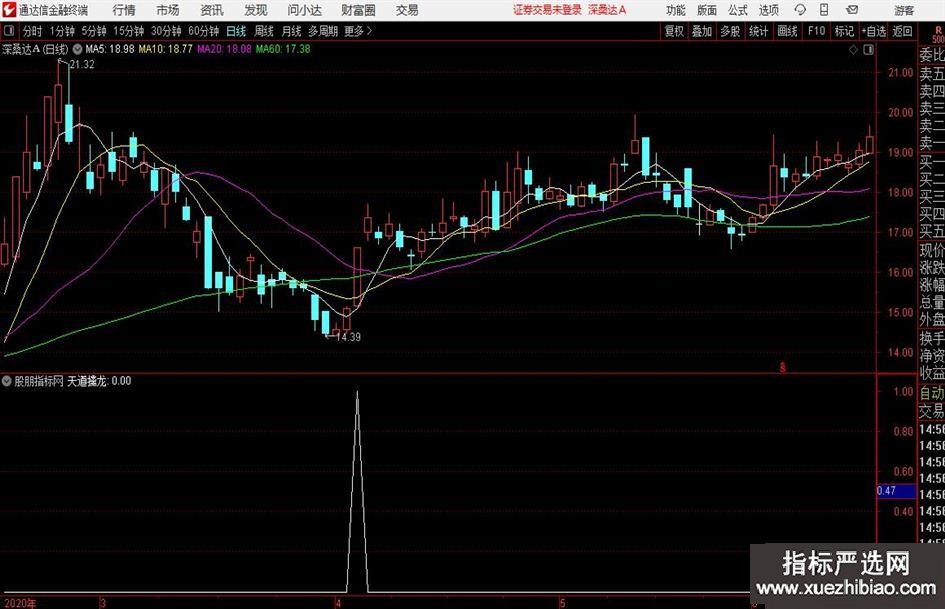Open the 公式 menu
Screen dimensions: 945x609
click(738, 10)
